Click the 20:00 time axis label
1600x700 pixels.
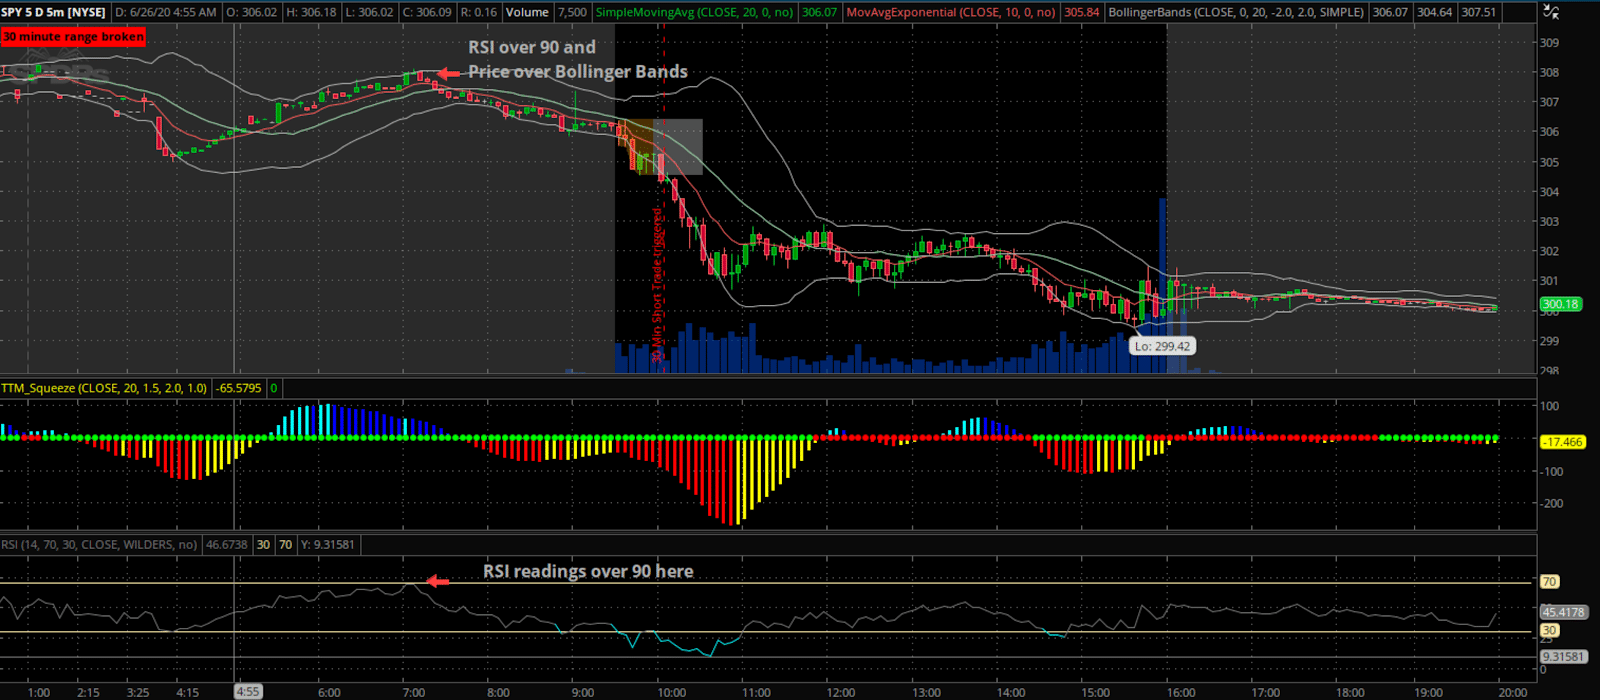(x=1512, y=692)
